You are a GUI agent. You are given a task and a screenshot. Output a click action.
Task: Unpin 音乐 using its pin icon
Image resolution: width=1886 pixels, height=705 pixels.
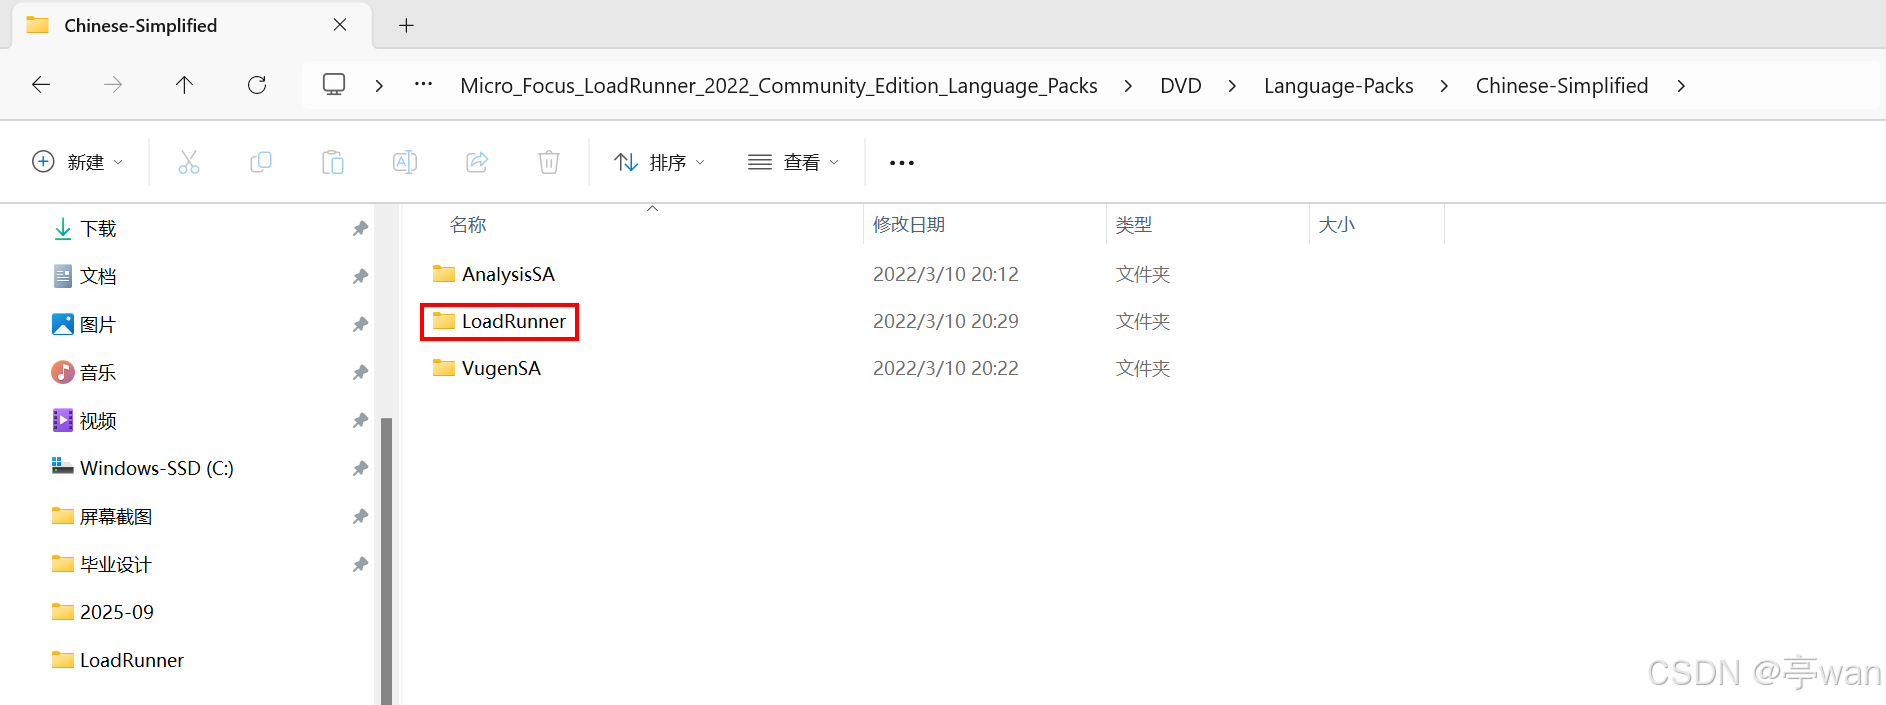click(x=360, y=372)
